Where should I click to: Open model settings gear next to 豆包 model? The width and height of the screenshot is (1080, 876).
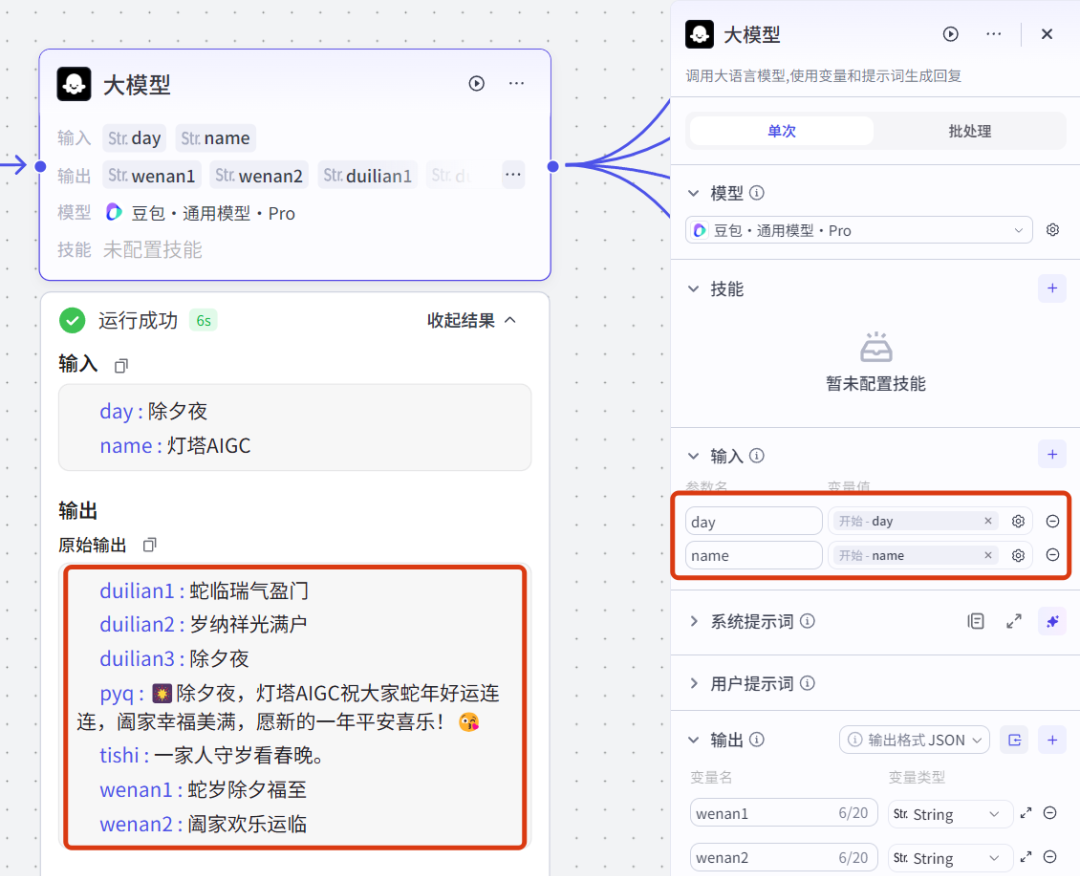coord(1052,230)
